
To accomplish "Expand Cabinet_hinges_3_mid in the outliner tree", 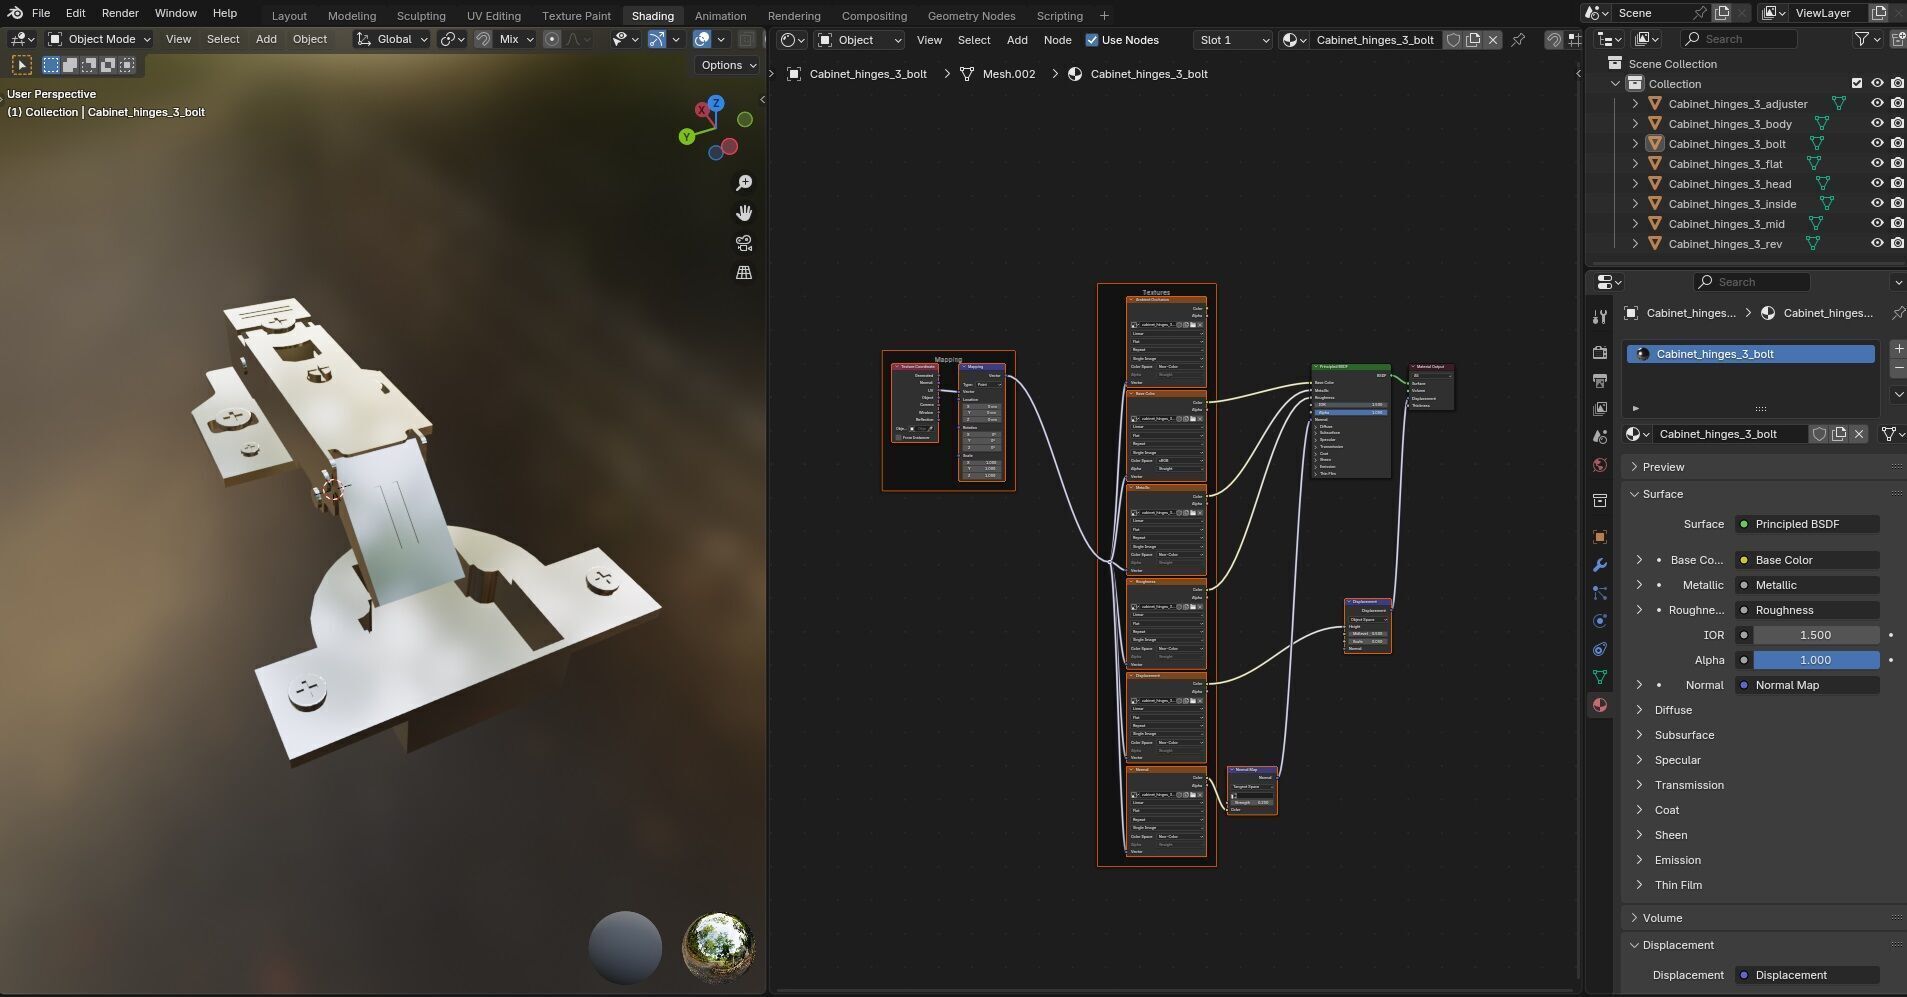I will (1635, 224).
